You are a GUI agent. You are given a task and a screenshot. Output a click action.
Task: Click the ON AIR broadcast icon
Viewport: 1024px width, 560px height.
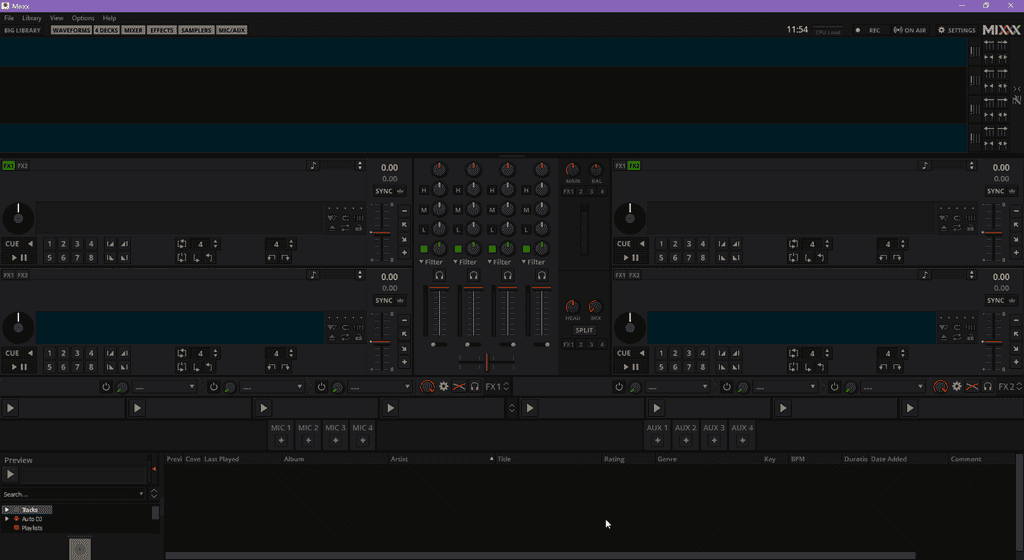[x=909, y=30]
